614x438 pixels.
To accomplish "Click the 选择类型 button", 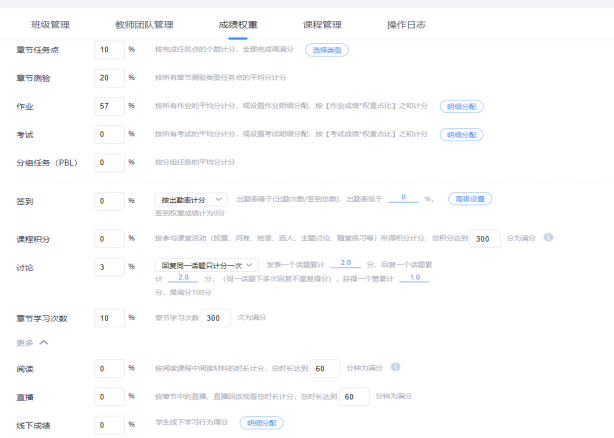I will tap(355, 49).
